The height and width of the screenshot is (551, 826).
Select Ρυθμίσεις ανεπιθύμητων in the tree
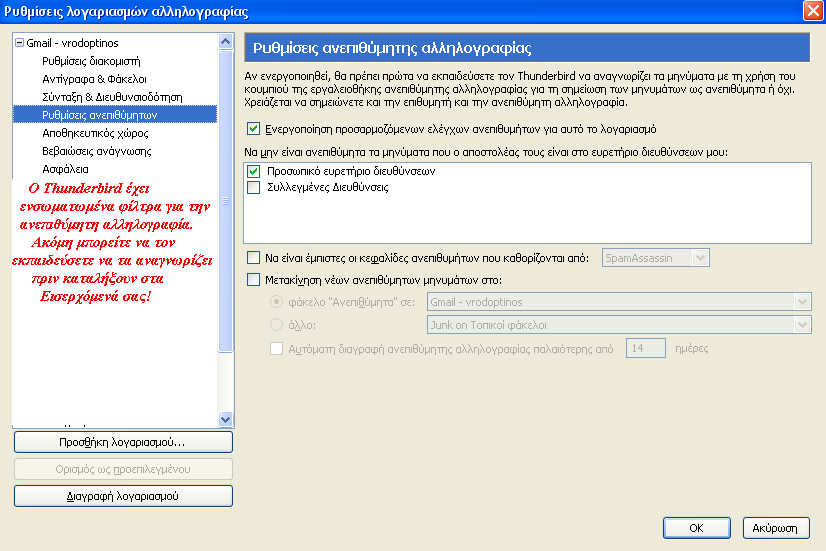(115, 114)
